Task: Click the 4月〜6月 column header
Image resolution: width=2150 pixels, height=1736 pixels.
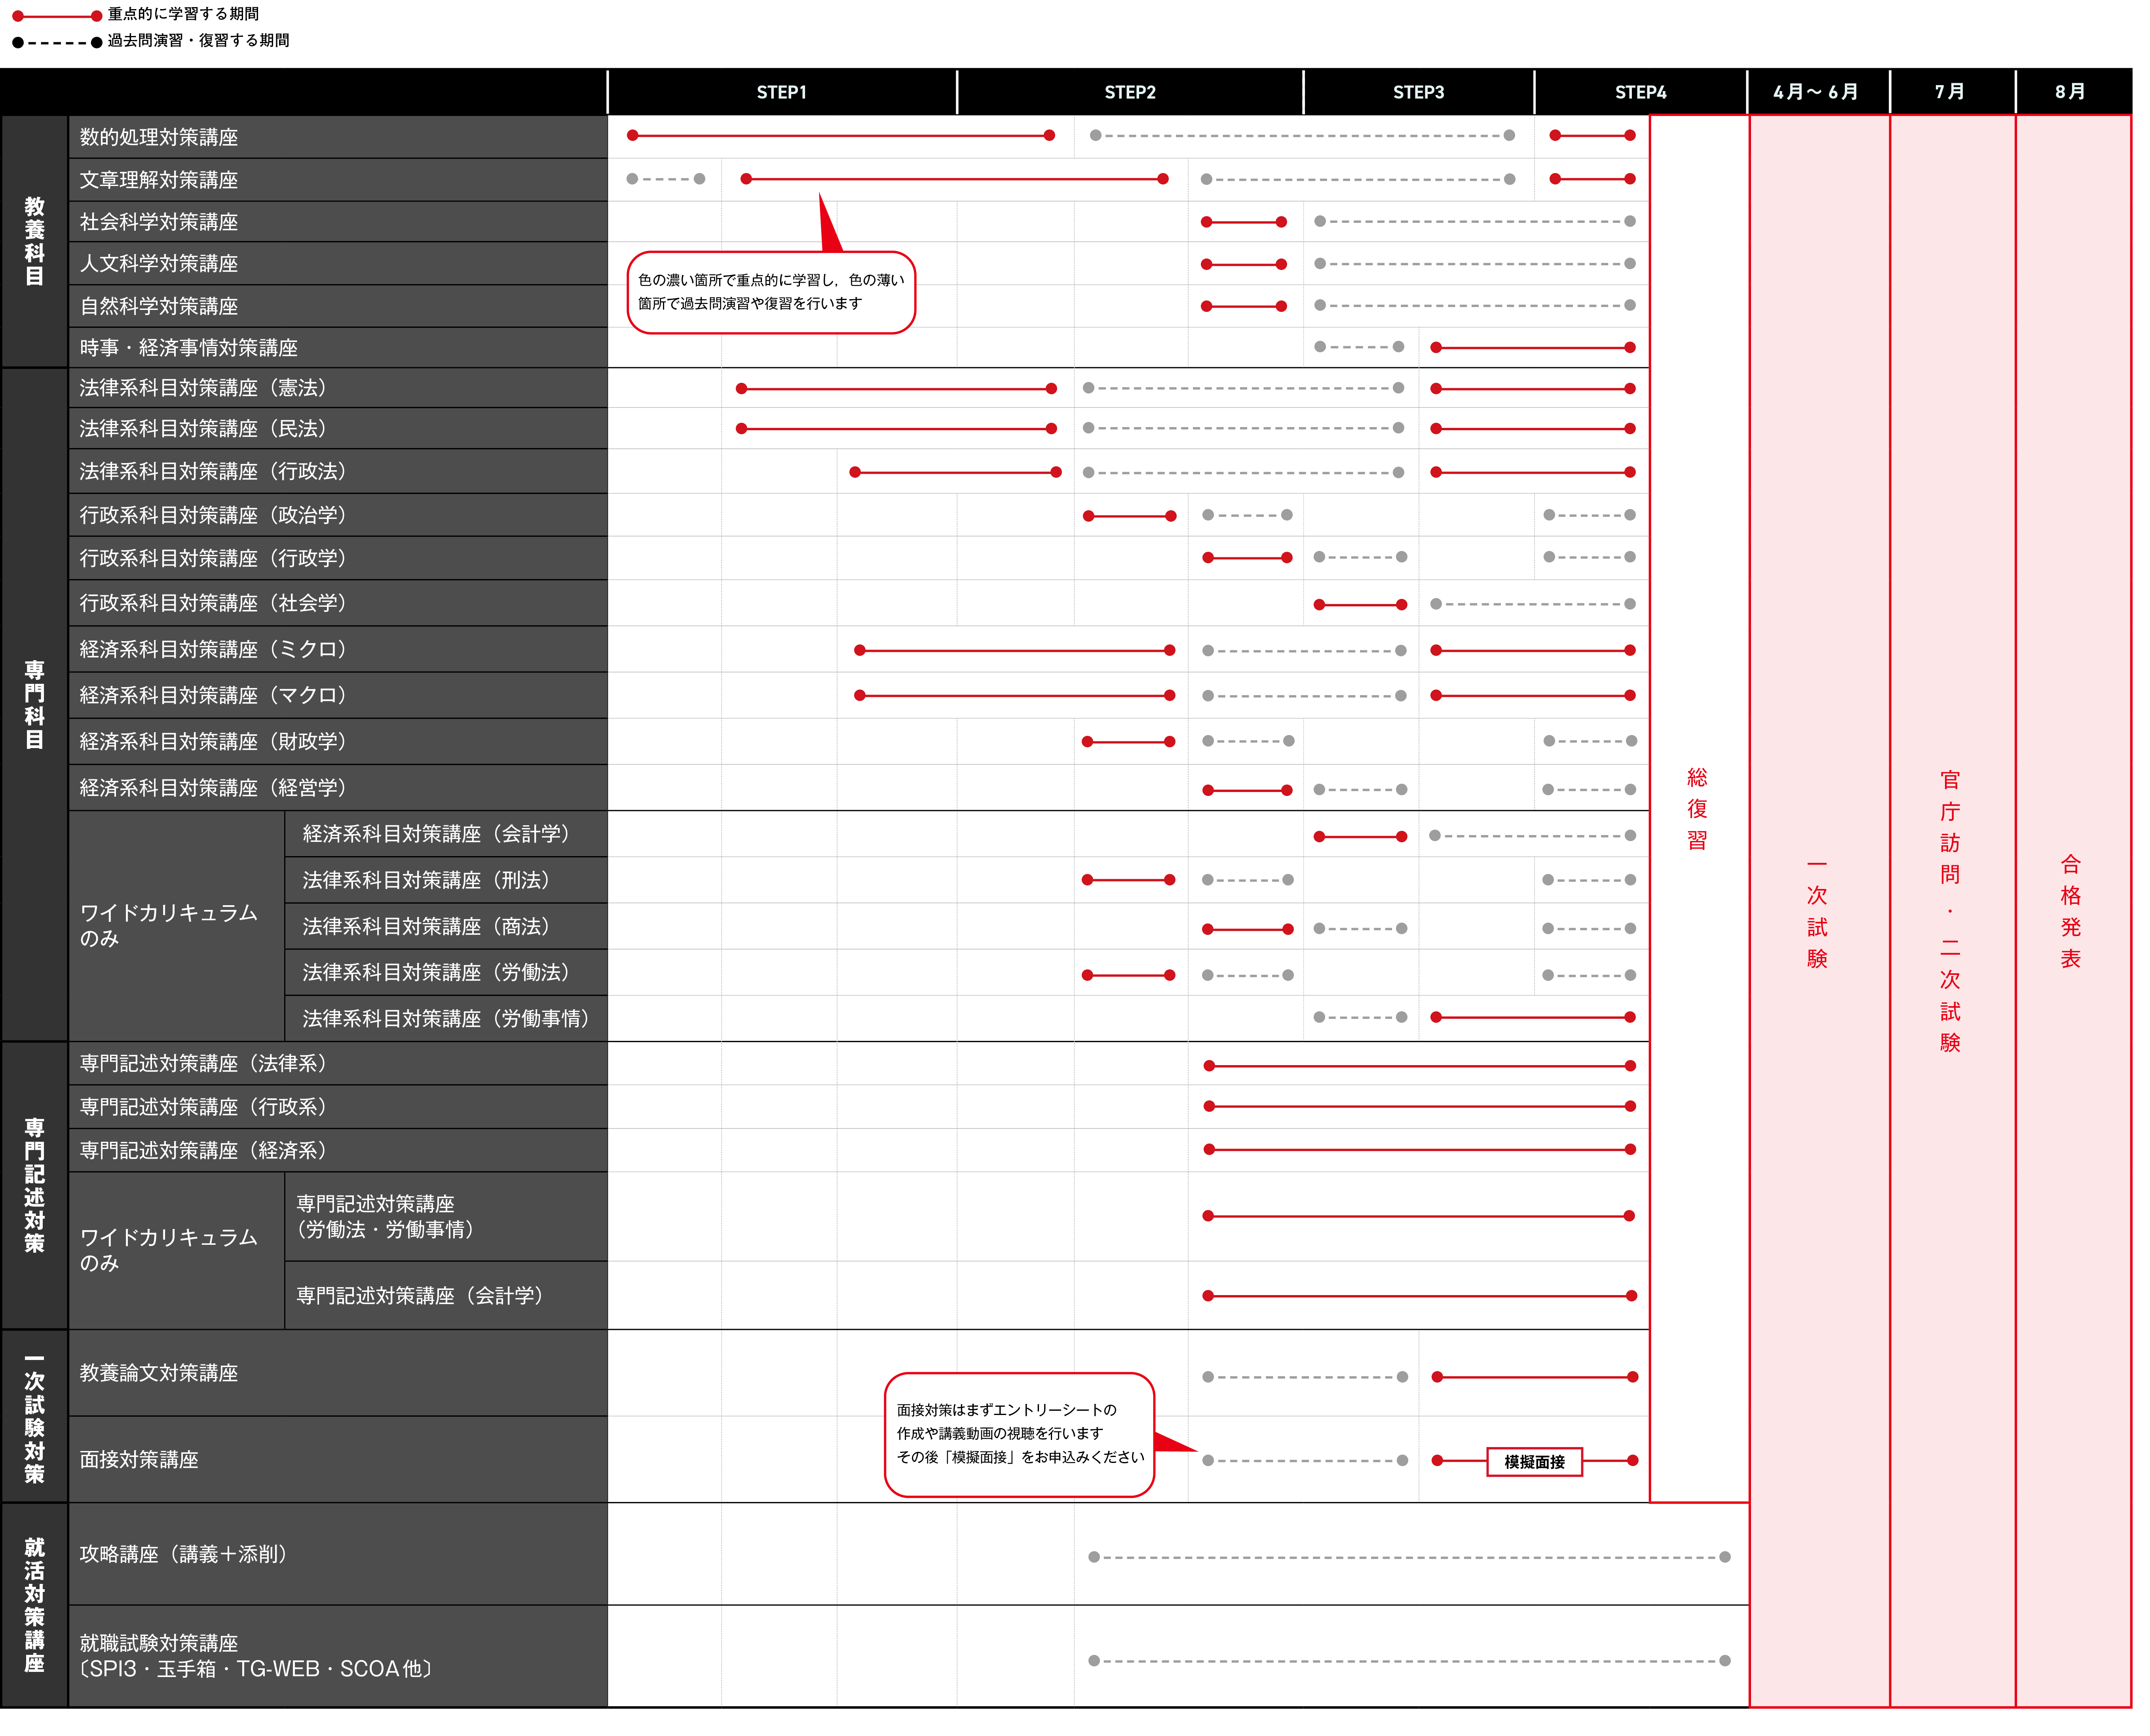Action: click(x=1815, y=92)
